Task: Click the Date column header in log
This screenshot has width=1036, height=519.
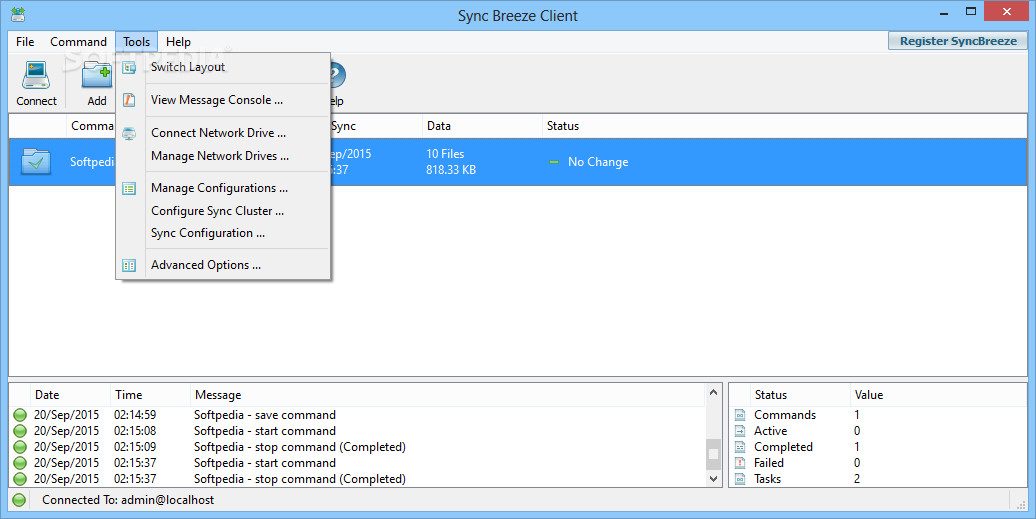Action: [69, 395]
